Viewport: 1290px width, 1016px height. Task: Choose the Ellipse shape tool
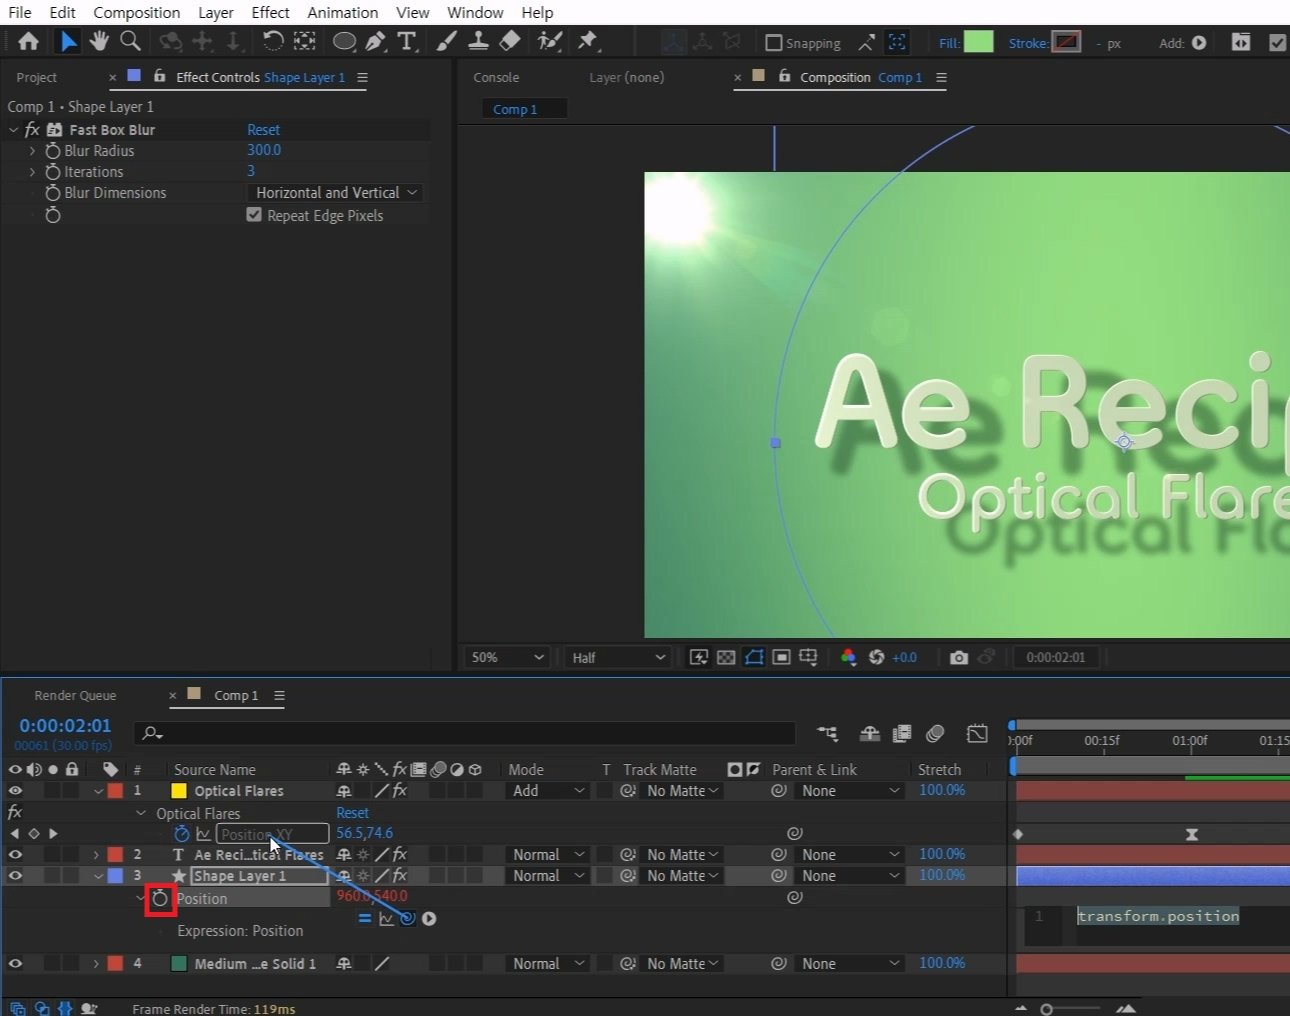coord(344,41)
